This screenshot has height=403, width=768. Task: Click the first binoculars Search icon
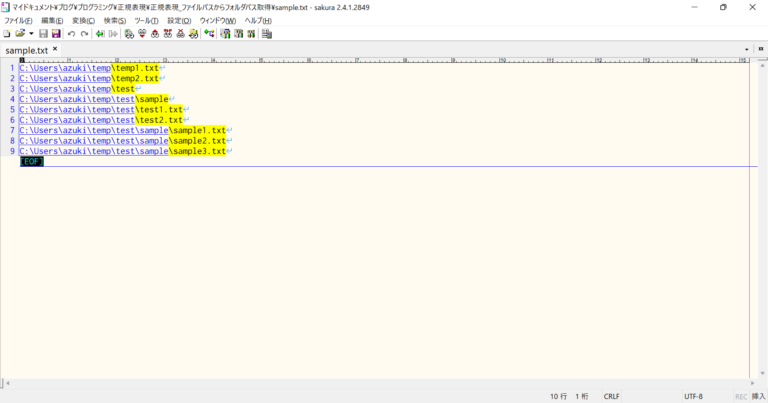click(x=128, y=33)
